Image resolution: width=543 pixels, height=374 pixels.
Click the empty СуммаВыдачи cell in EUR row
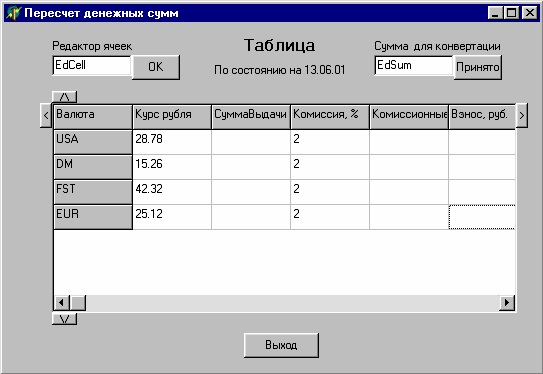251,217
